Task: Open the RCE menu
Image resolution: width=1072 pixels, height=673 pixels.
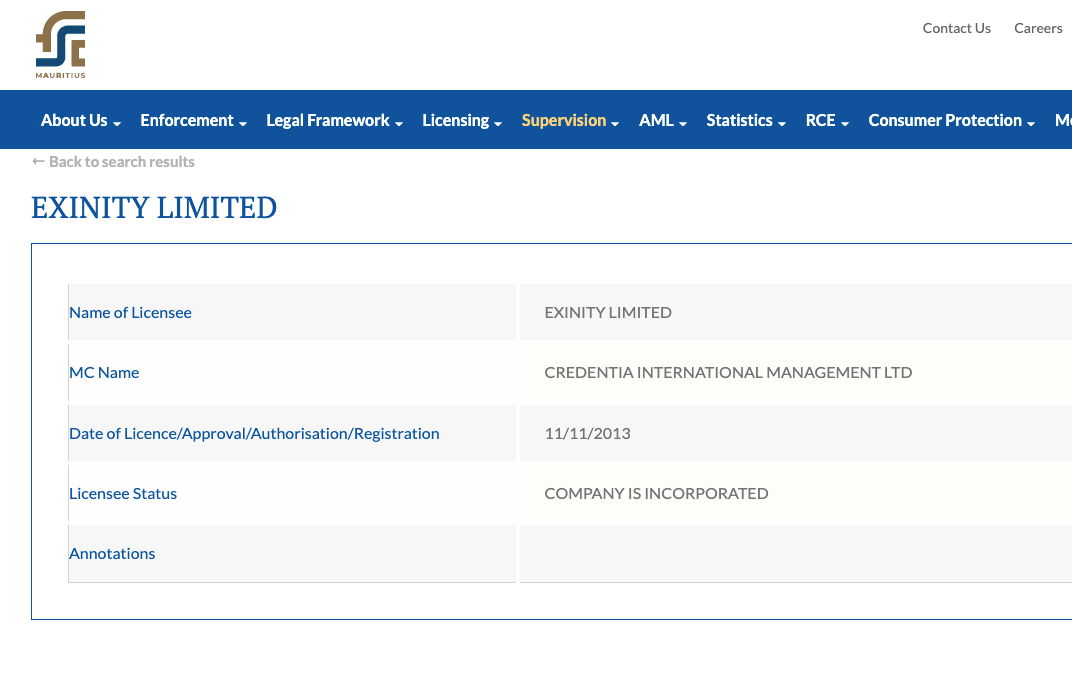Action: click(827, 120)
